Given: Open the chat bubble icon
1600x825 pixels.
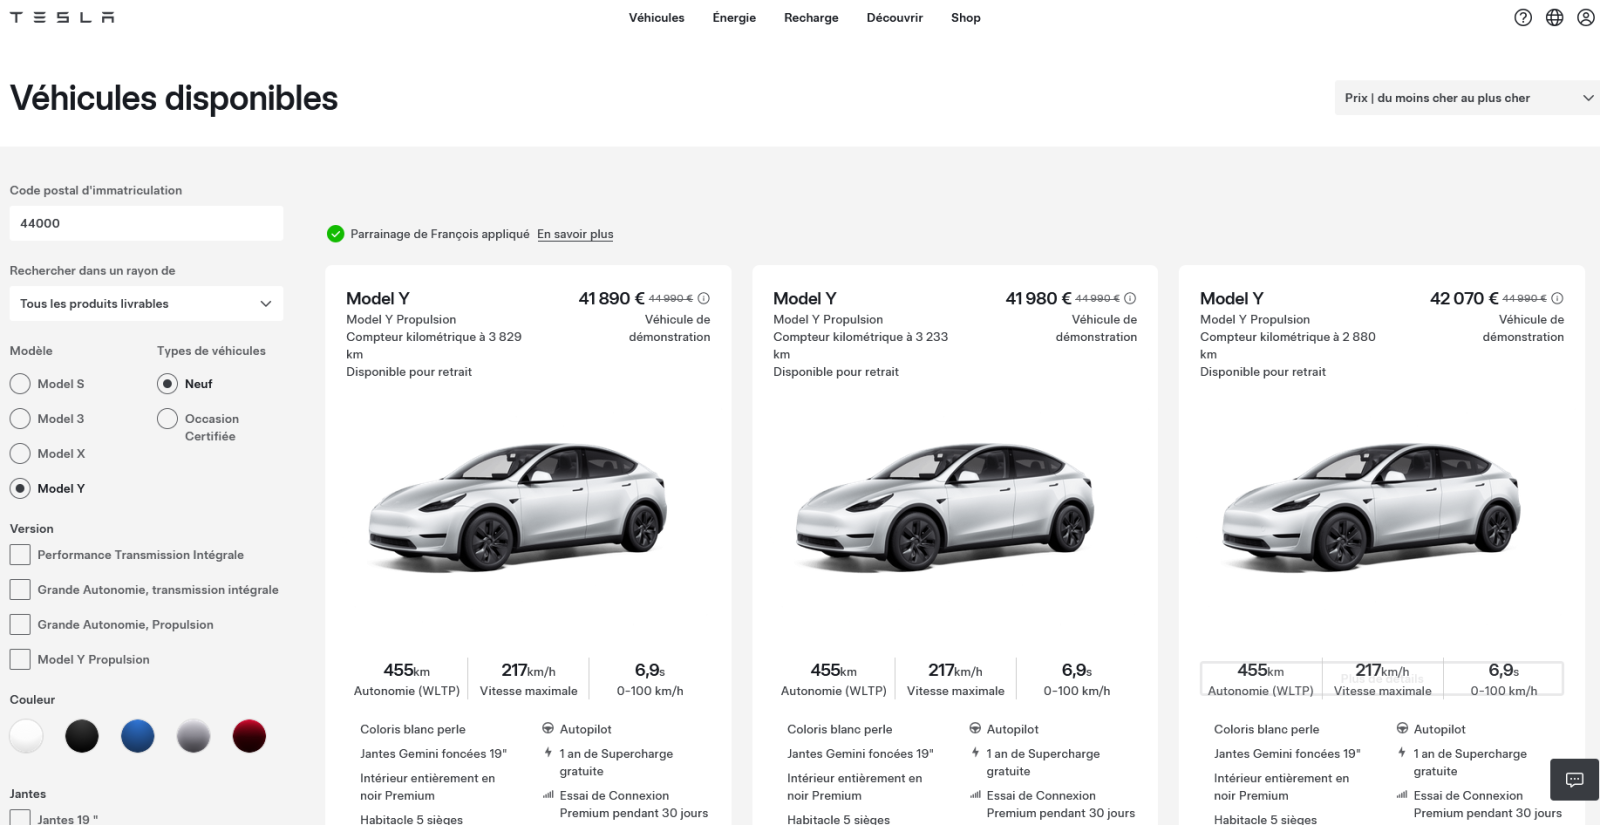Looking at the screenshot, I should (1574, 780).
